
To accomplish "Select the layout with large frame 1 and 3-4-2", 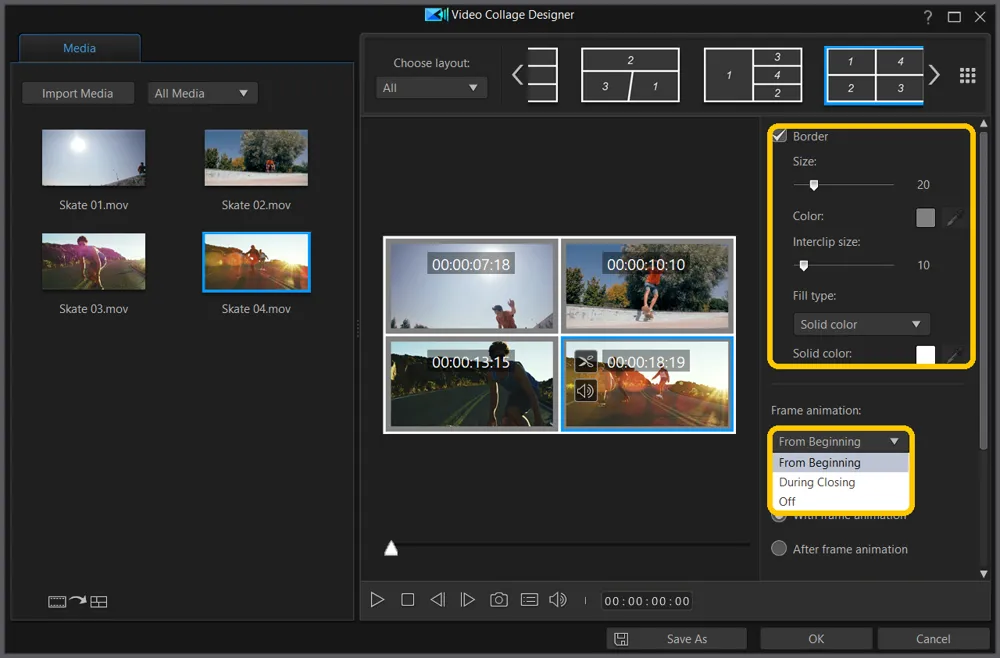I will tap(753, 75).
